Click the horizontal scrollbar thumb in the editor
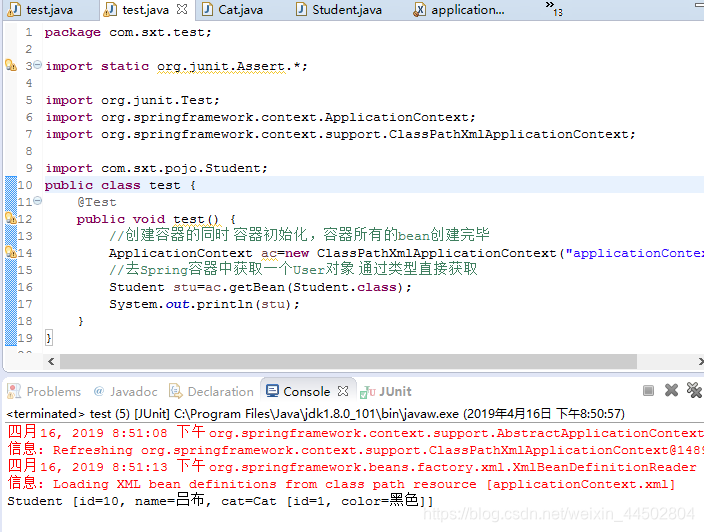The height and width of the screenshot is (532, 704). coord(348,361)
